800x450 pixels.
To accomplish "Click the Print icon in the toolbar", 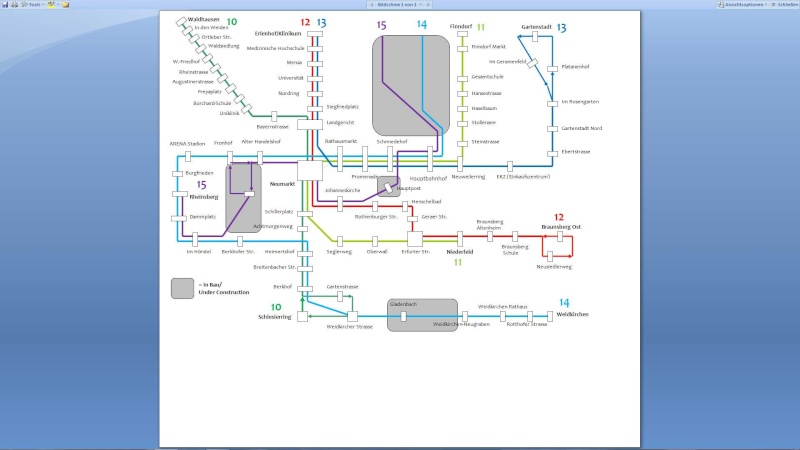I will tap(14, 4).
